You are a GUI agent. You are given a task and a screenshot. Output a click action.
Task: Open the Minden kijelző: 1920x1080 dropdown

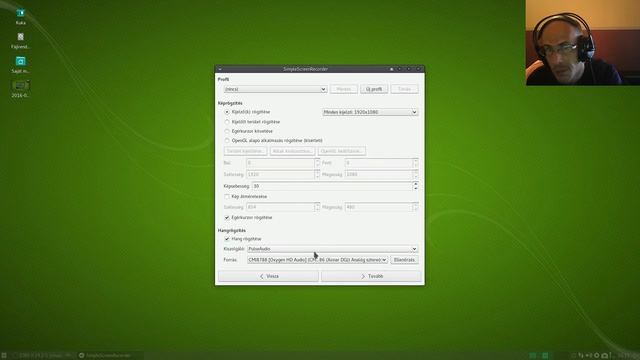(370, 112)
